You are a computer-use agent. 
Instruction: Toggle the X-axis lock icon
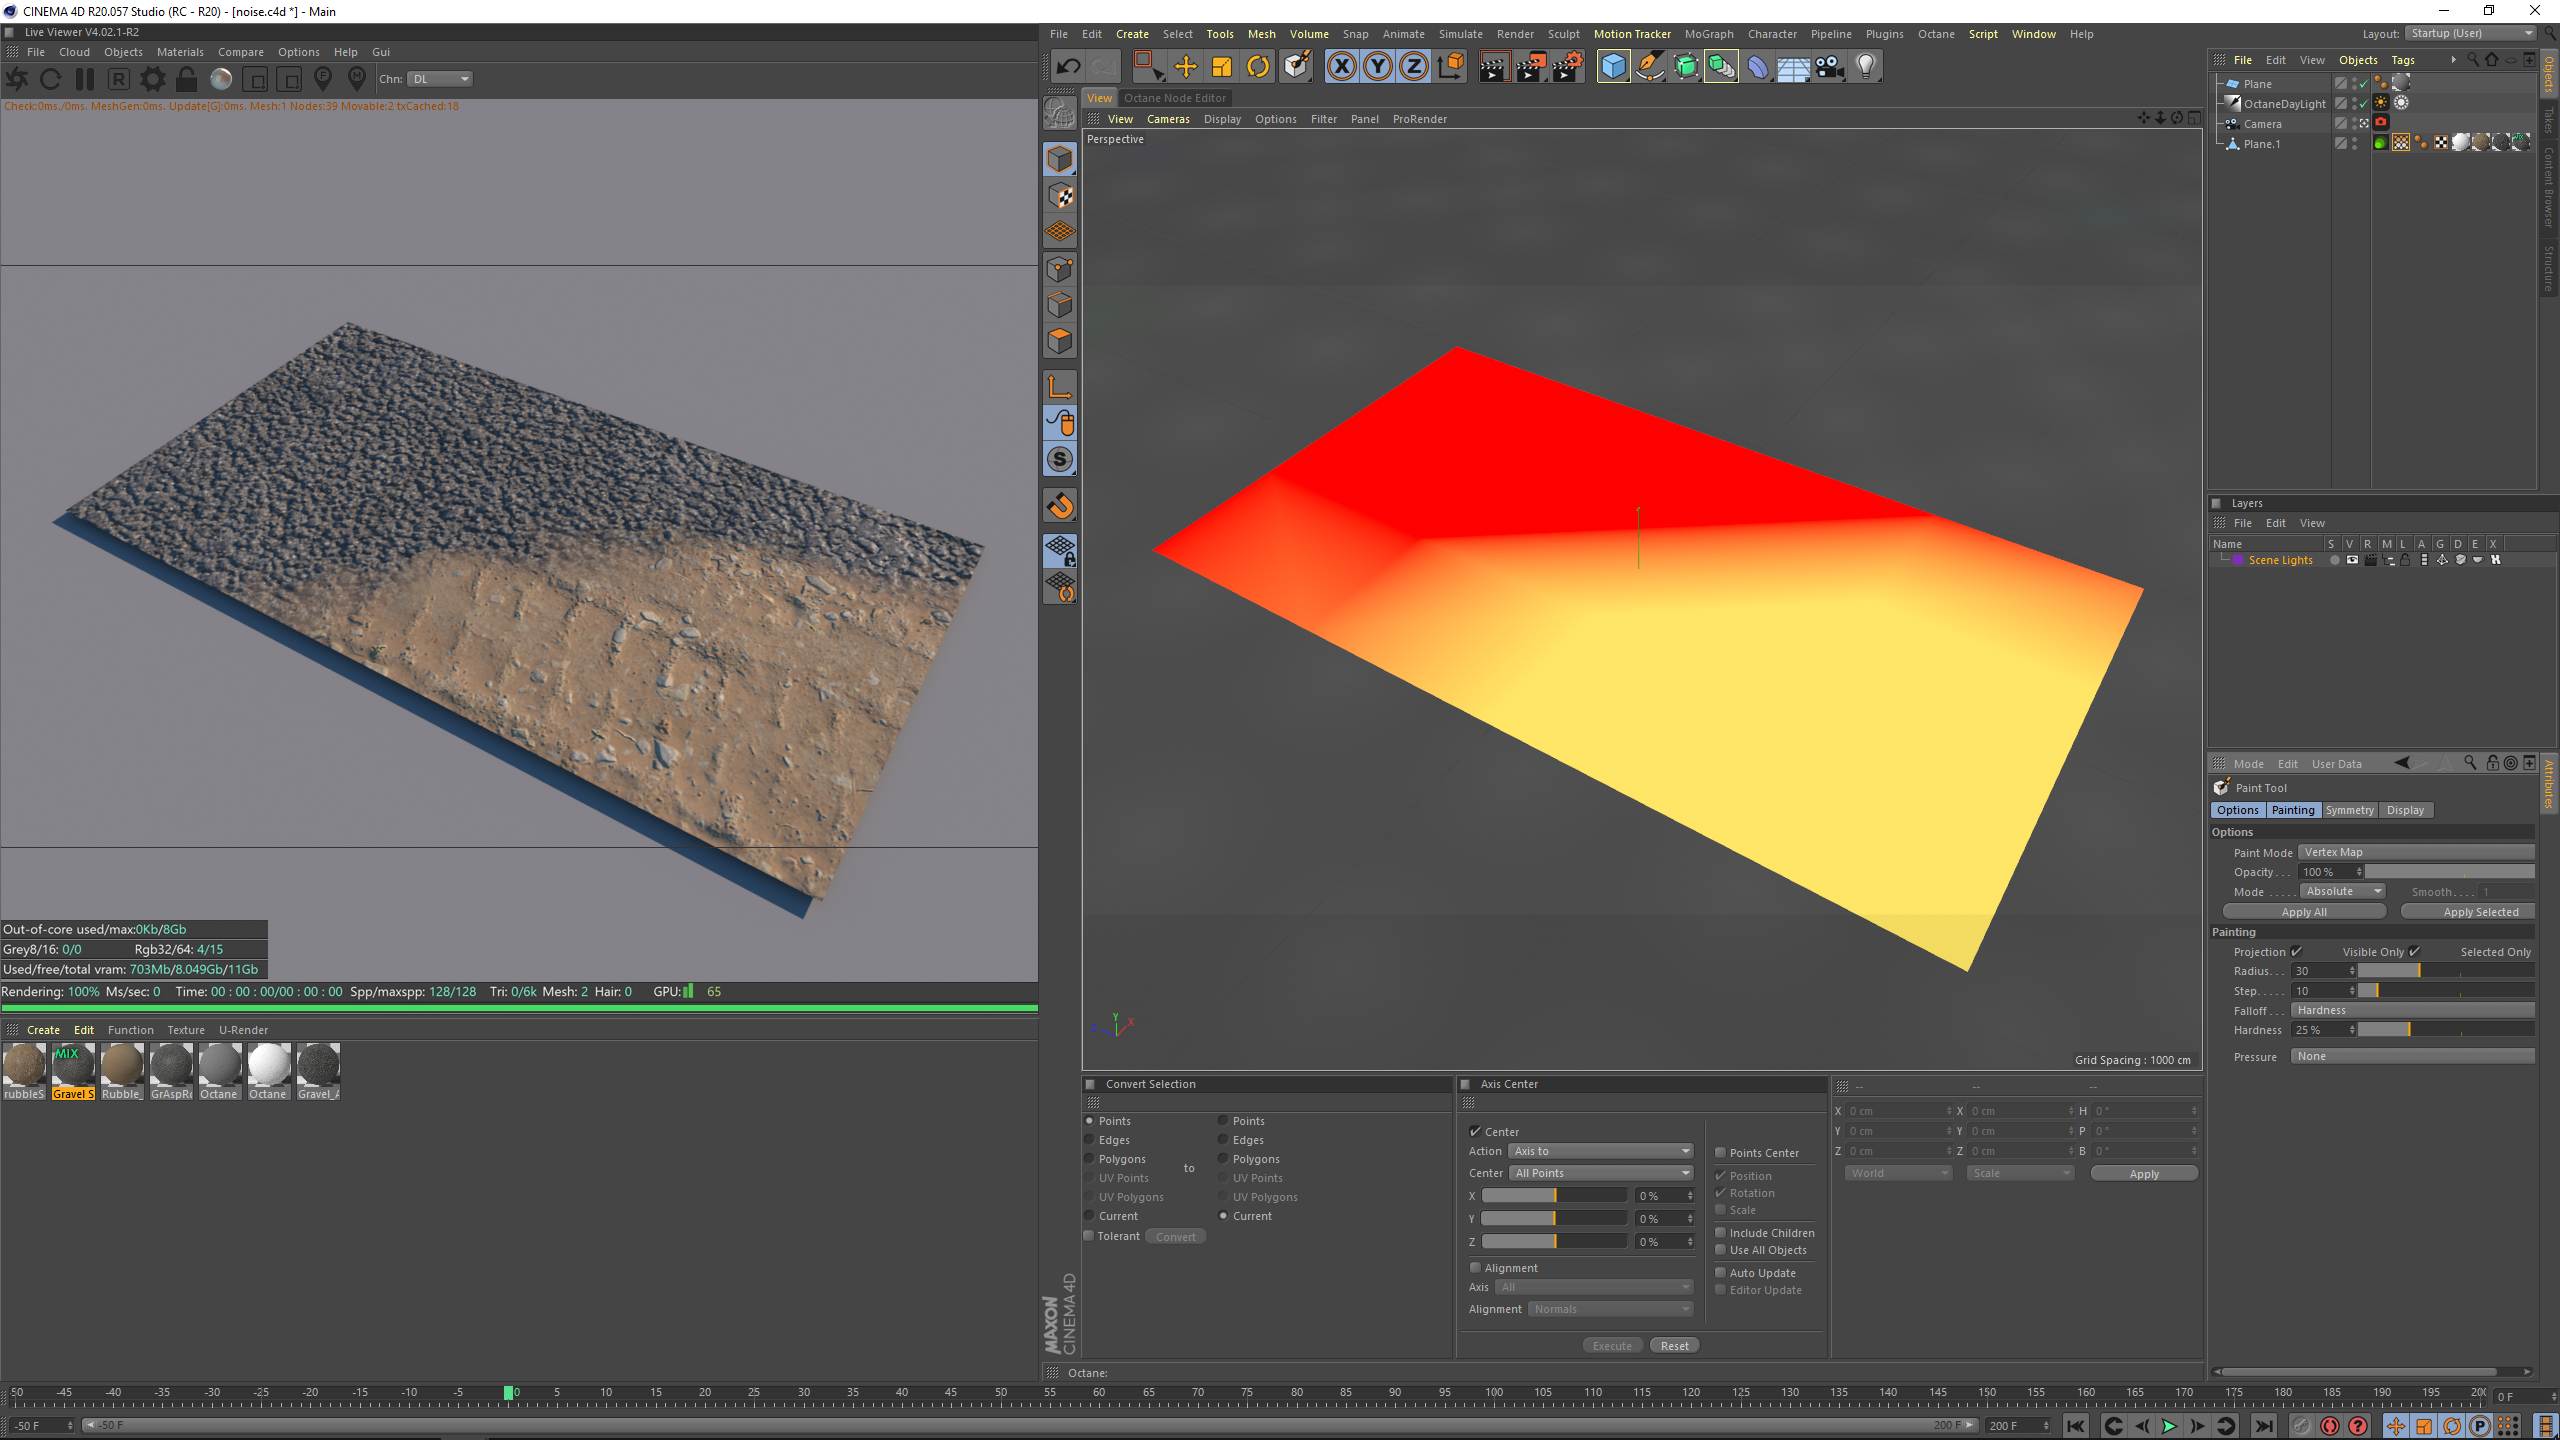tap(1342, 67)
